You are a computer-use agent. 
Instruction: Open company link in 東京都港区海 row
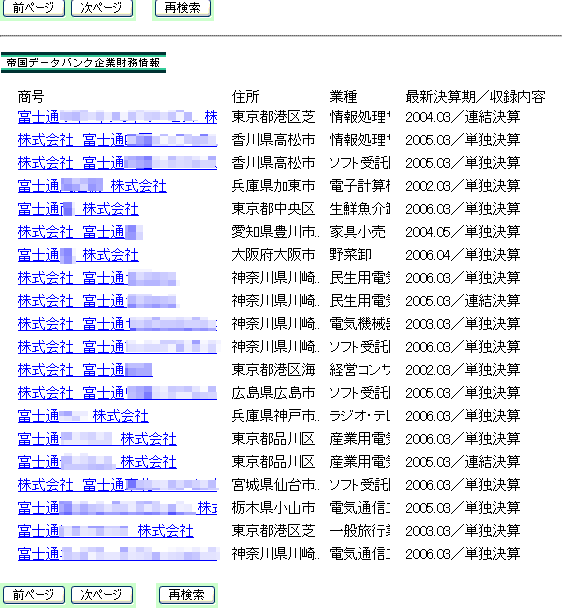pyautogui.click(x=85, y=370)
